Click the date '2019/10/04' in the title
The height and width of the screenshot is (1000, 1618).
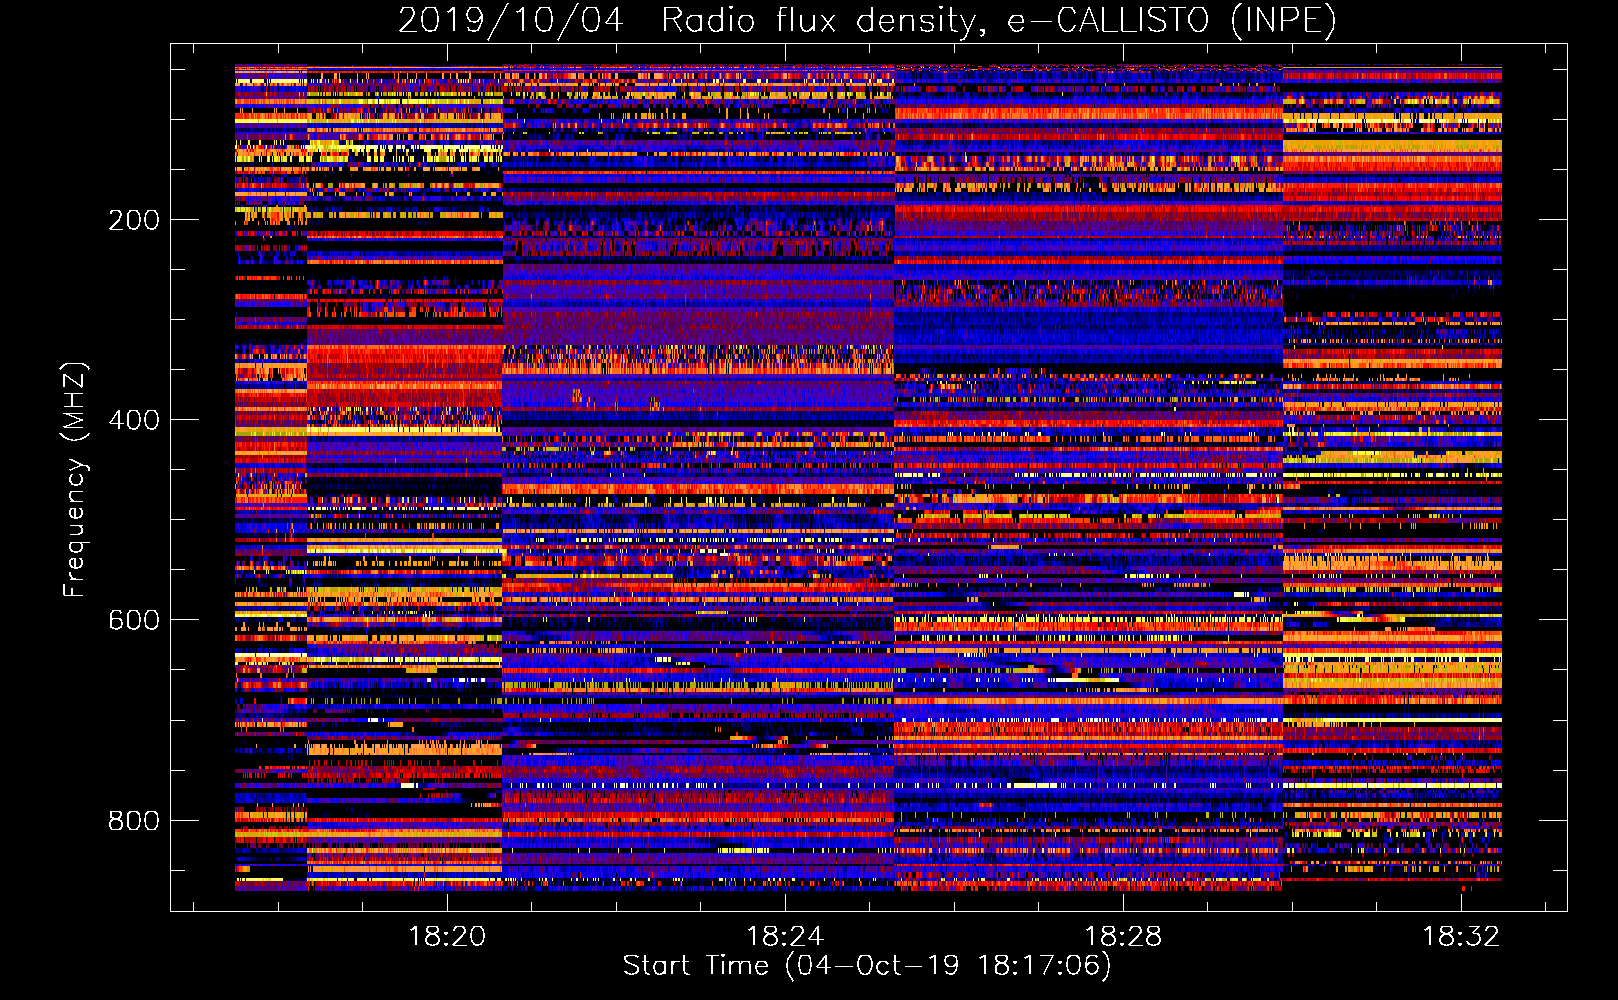[511, 20]
